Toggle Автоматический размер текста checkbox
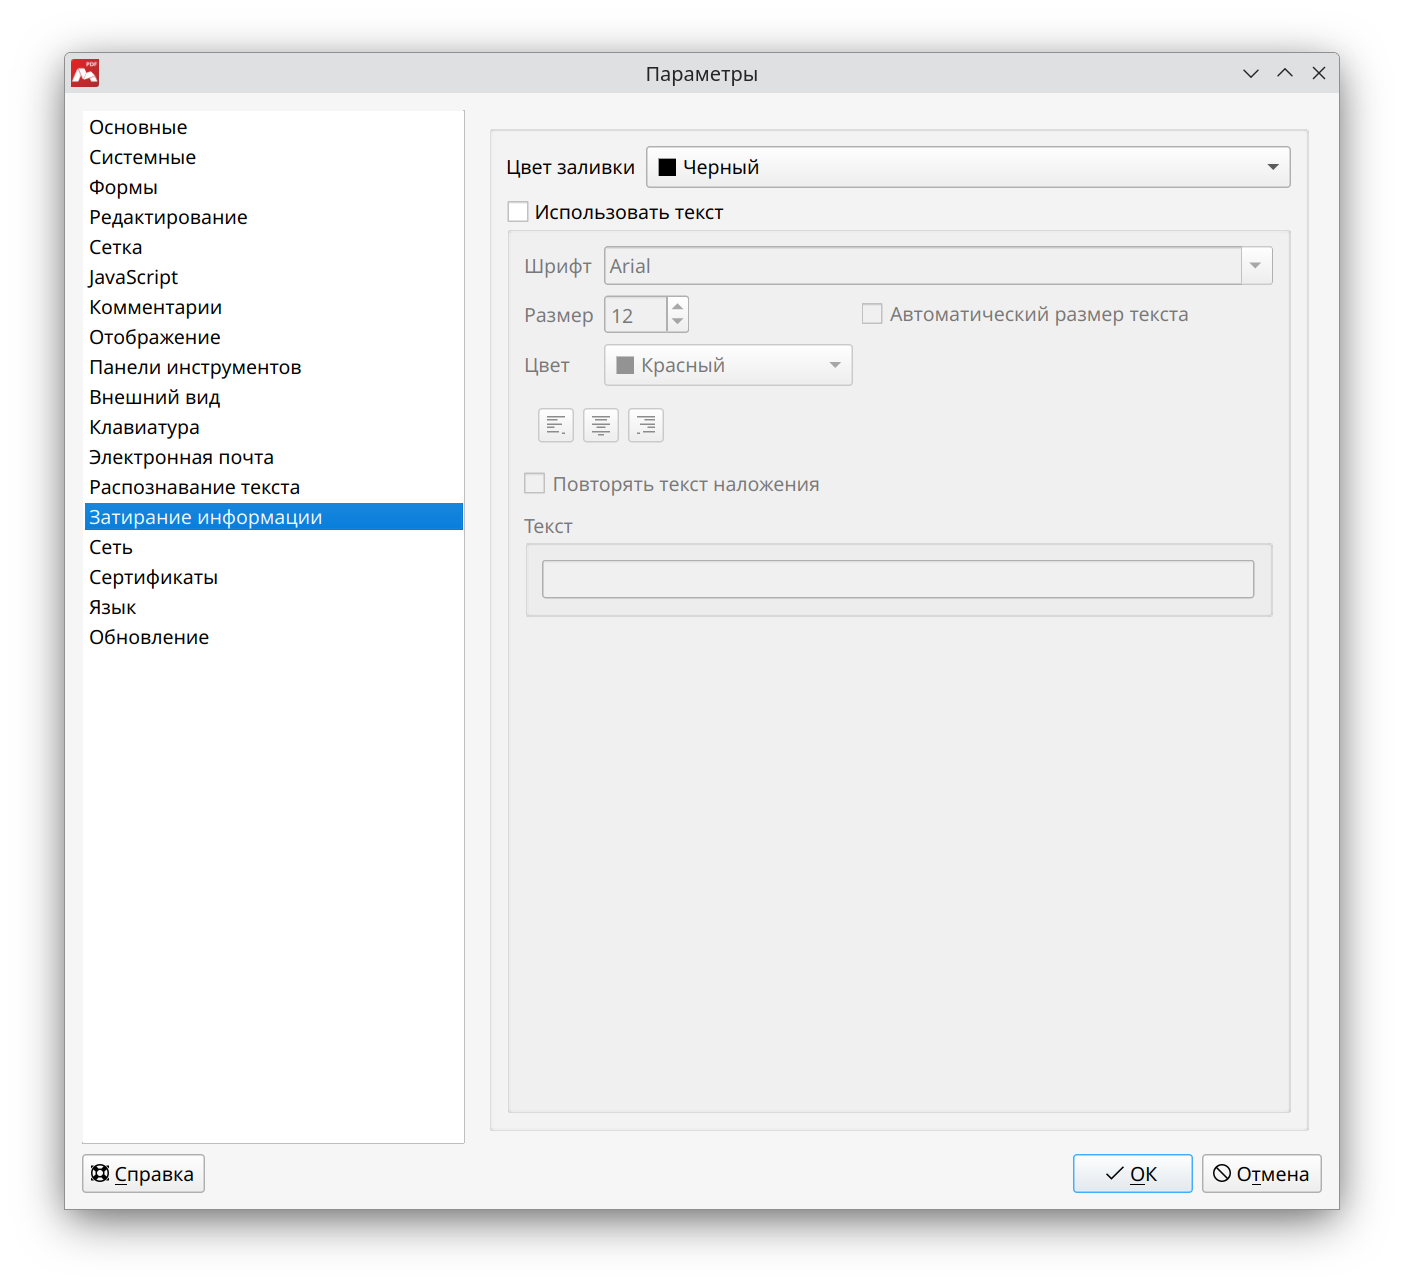 click(x=872, y=314)
